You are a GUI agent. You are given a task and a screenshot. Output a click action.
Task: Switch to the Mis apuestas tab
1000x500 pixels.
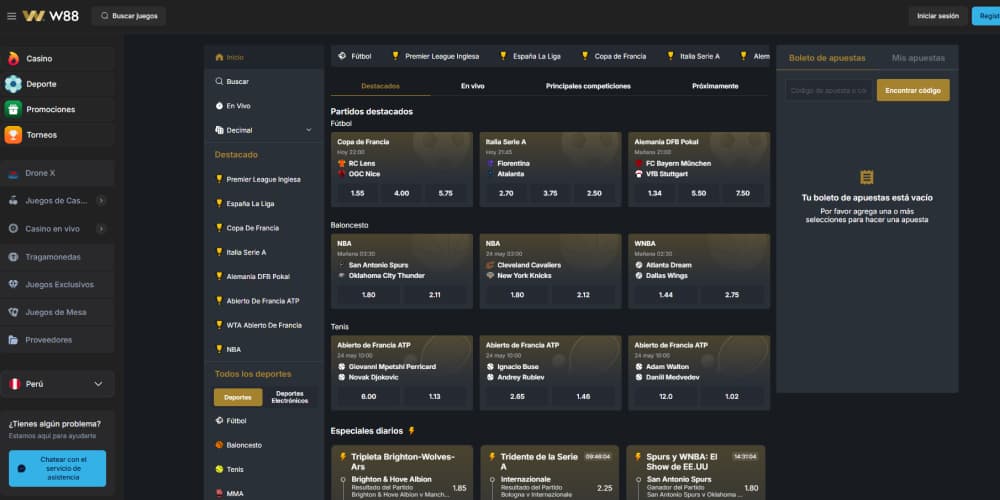point(918,58)
